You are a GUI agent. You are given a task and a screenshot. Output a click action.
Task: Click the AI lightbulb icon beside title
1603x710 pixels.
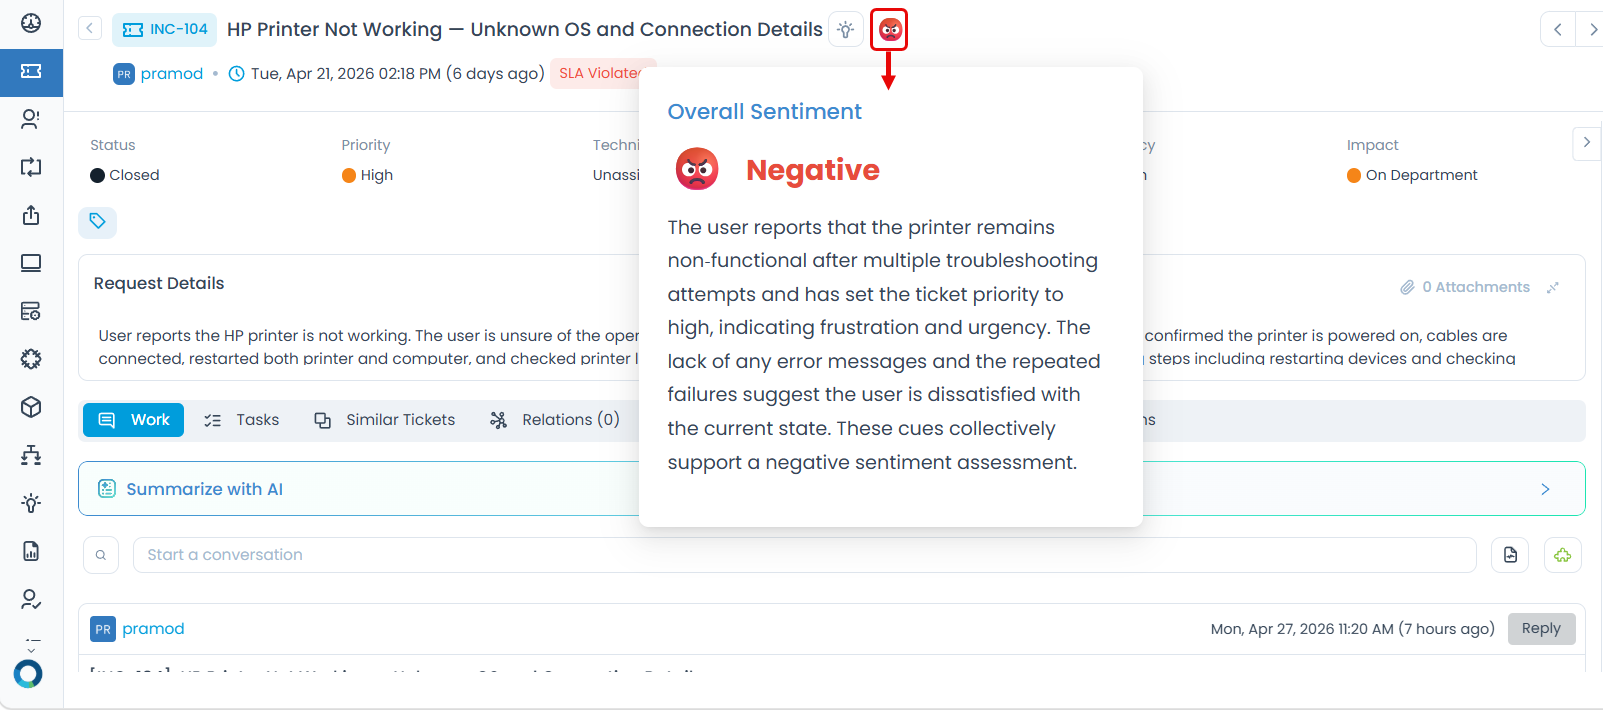(x=846, y=30)
